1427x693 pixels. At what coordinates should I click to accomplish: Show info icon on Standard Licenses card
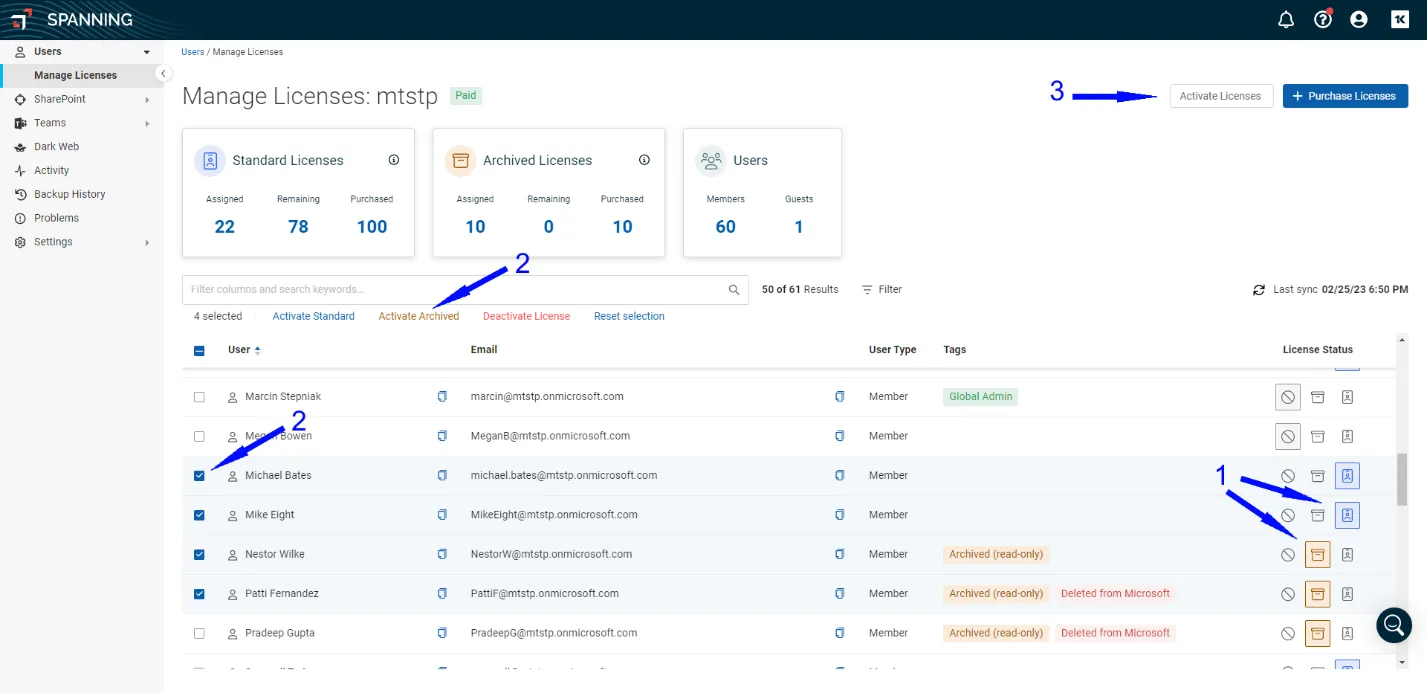pos(394,160)
